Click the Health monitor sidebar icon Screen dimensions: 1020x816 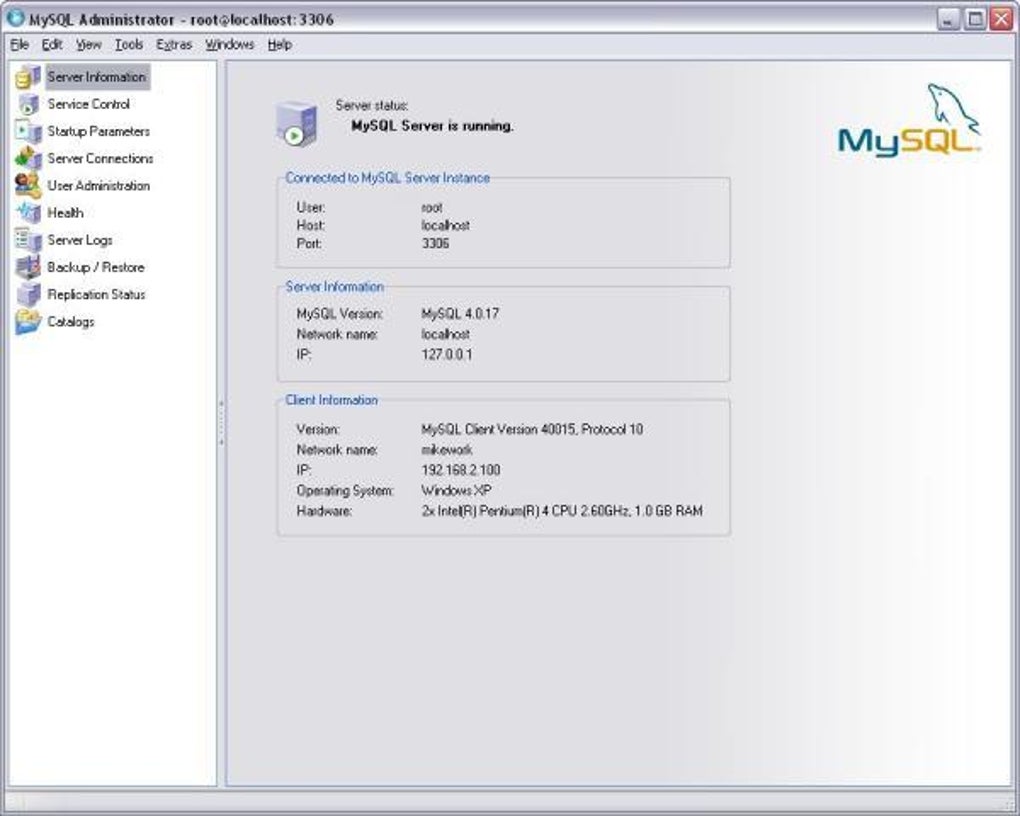(28, 213)
